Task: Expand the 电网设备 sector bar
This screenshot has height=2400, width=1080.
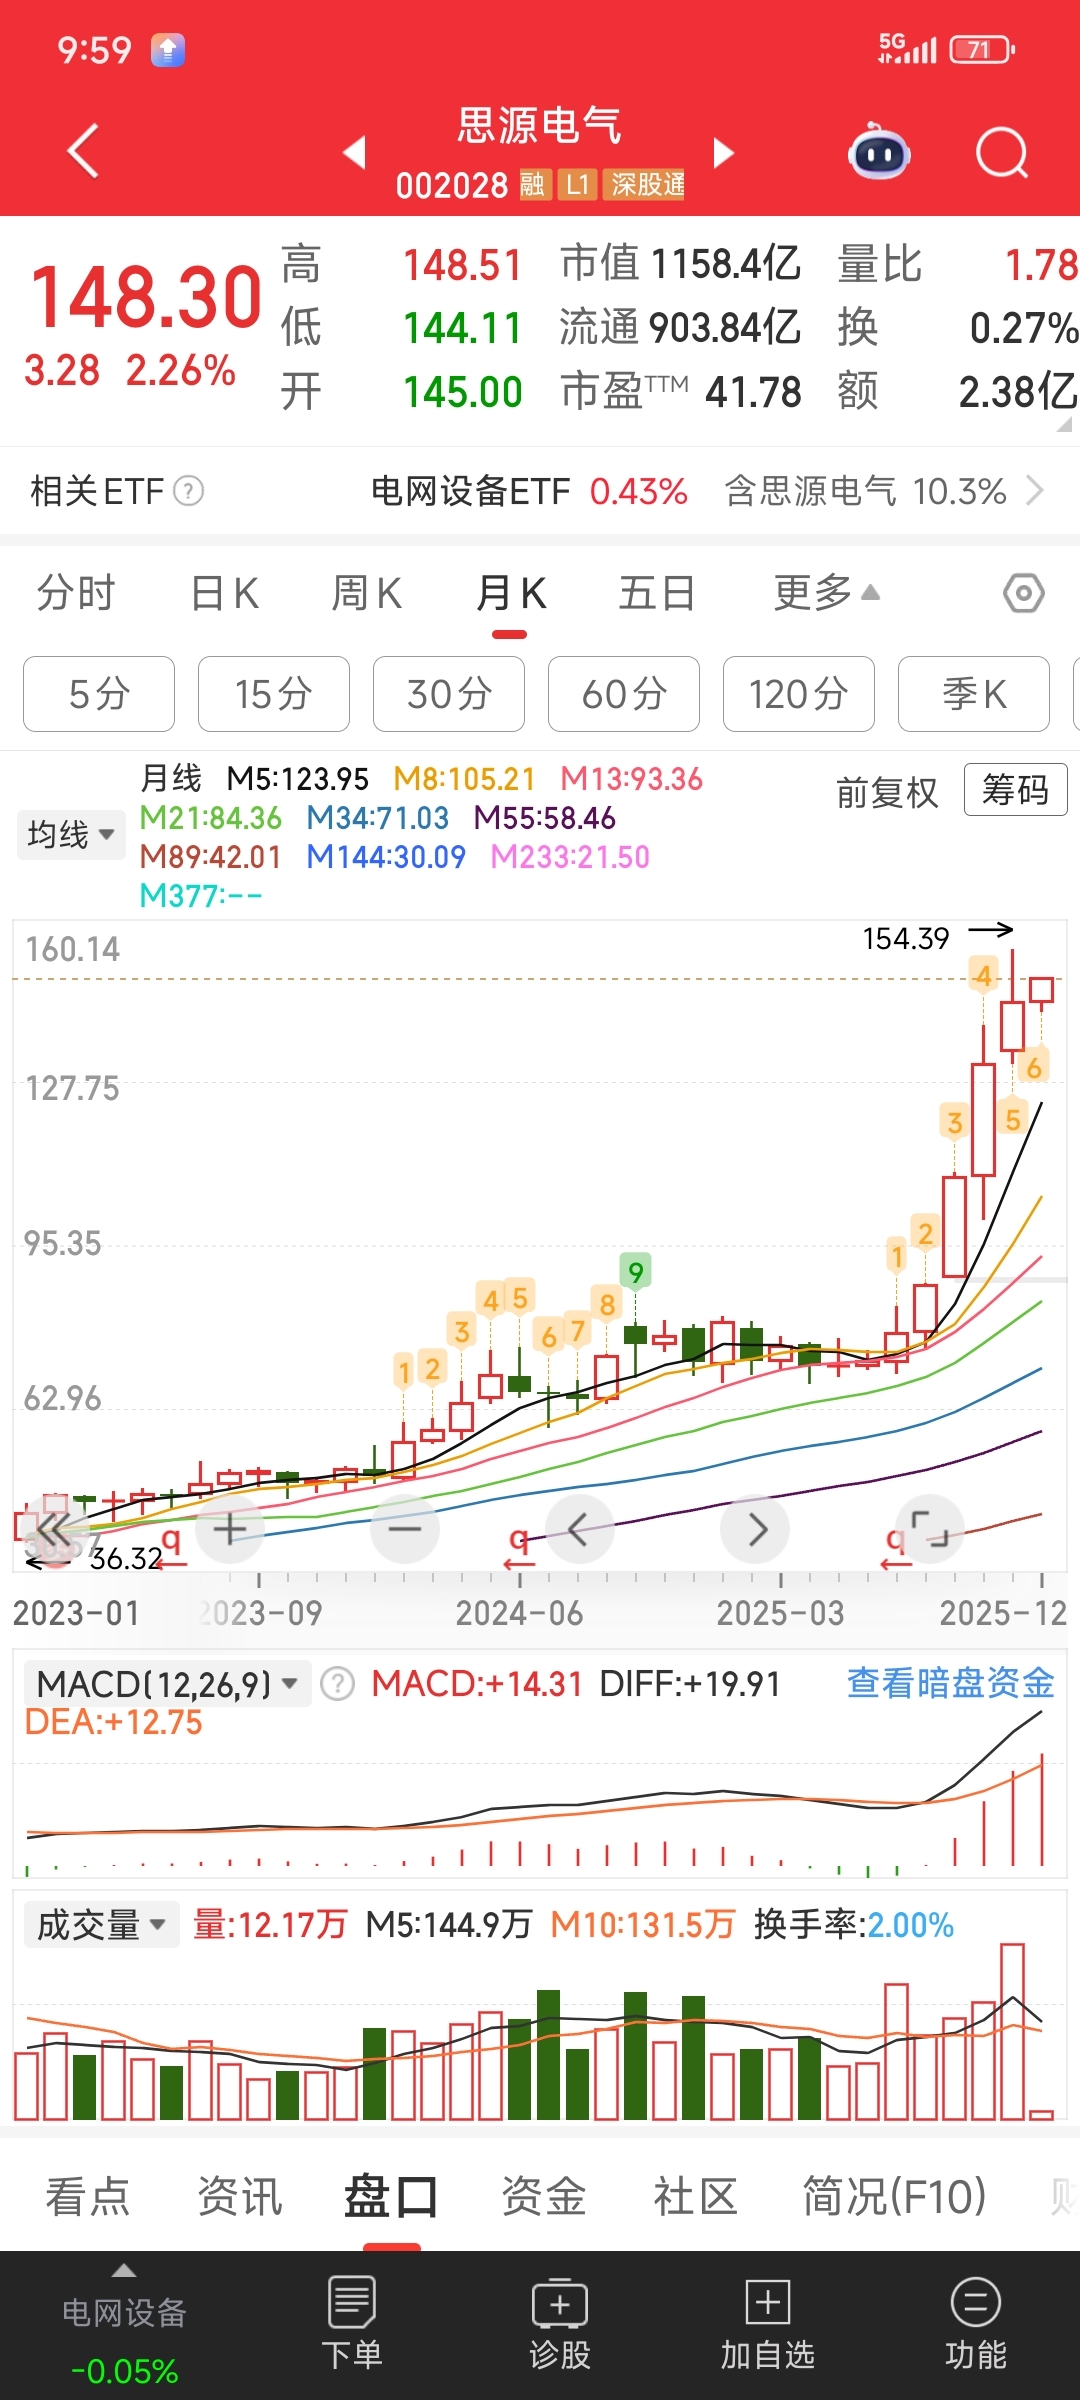Action: [124, 2325]
